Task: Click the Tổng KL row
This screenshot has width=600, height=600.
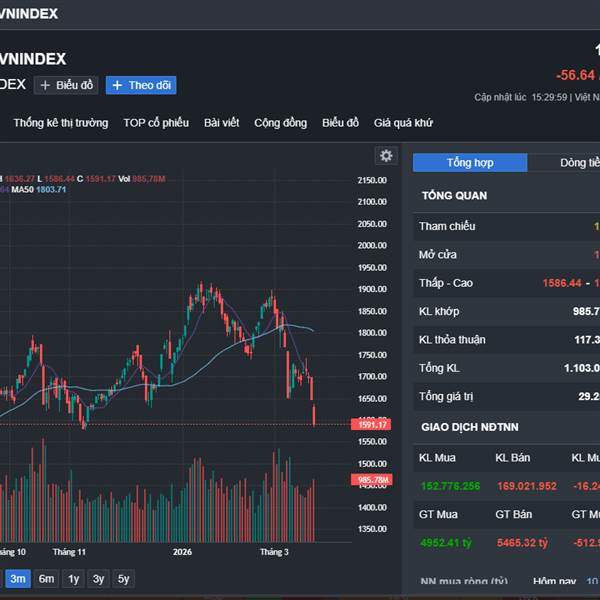Action: [x=507, y=368]
